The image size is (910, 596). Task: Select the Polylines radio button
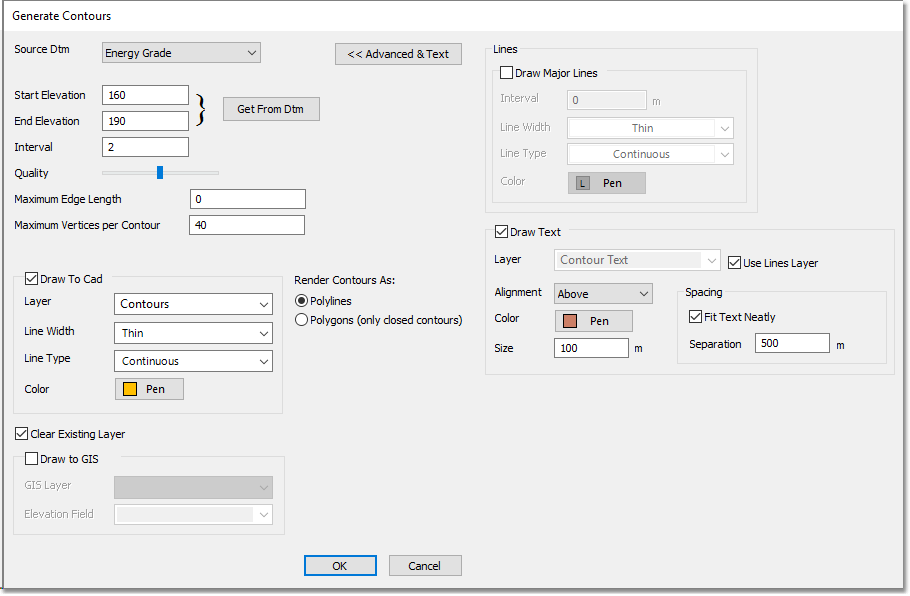[301, 301]
